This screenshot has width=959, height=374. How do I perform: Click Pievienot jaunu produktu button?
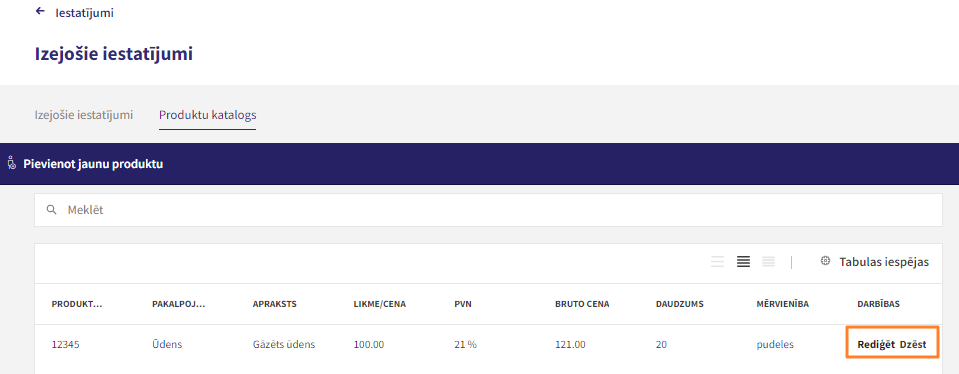point(93,164)
